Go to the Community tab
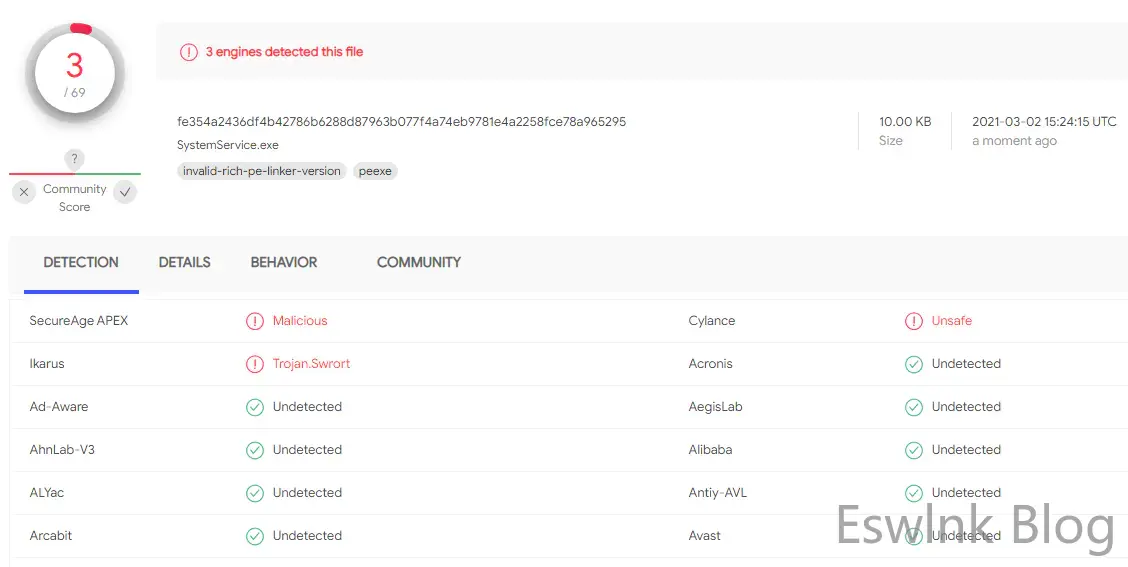The image size is (1128, 567). pyautogui.click(x=419, y=262)
